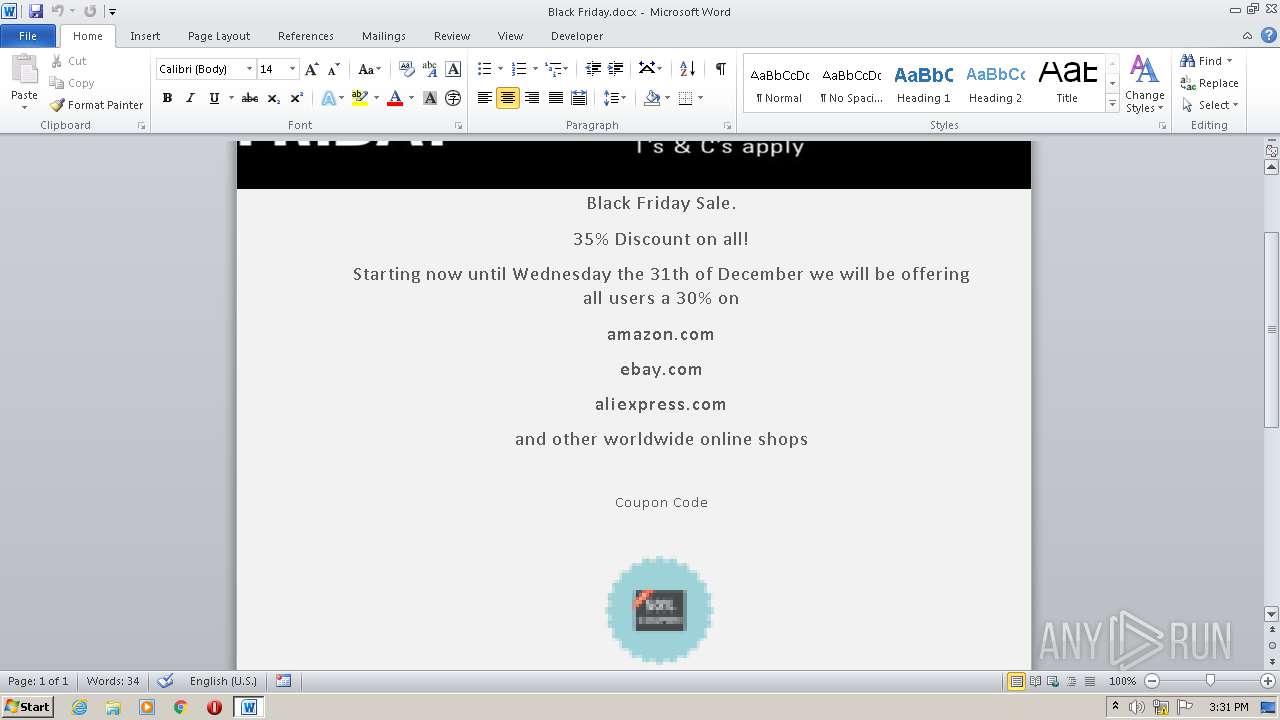Click Replace in Editing group
This screenshot has height=720, width=1280.
click(x=1210, y=83)
